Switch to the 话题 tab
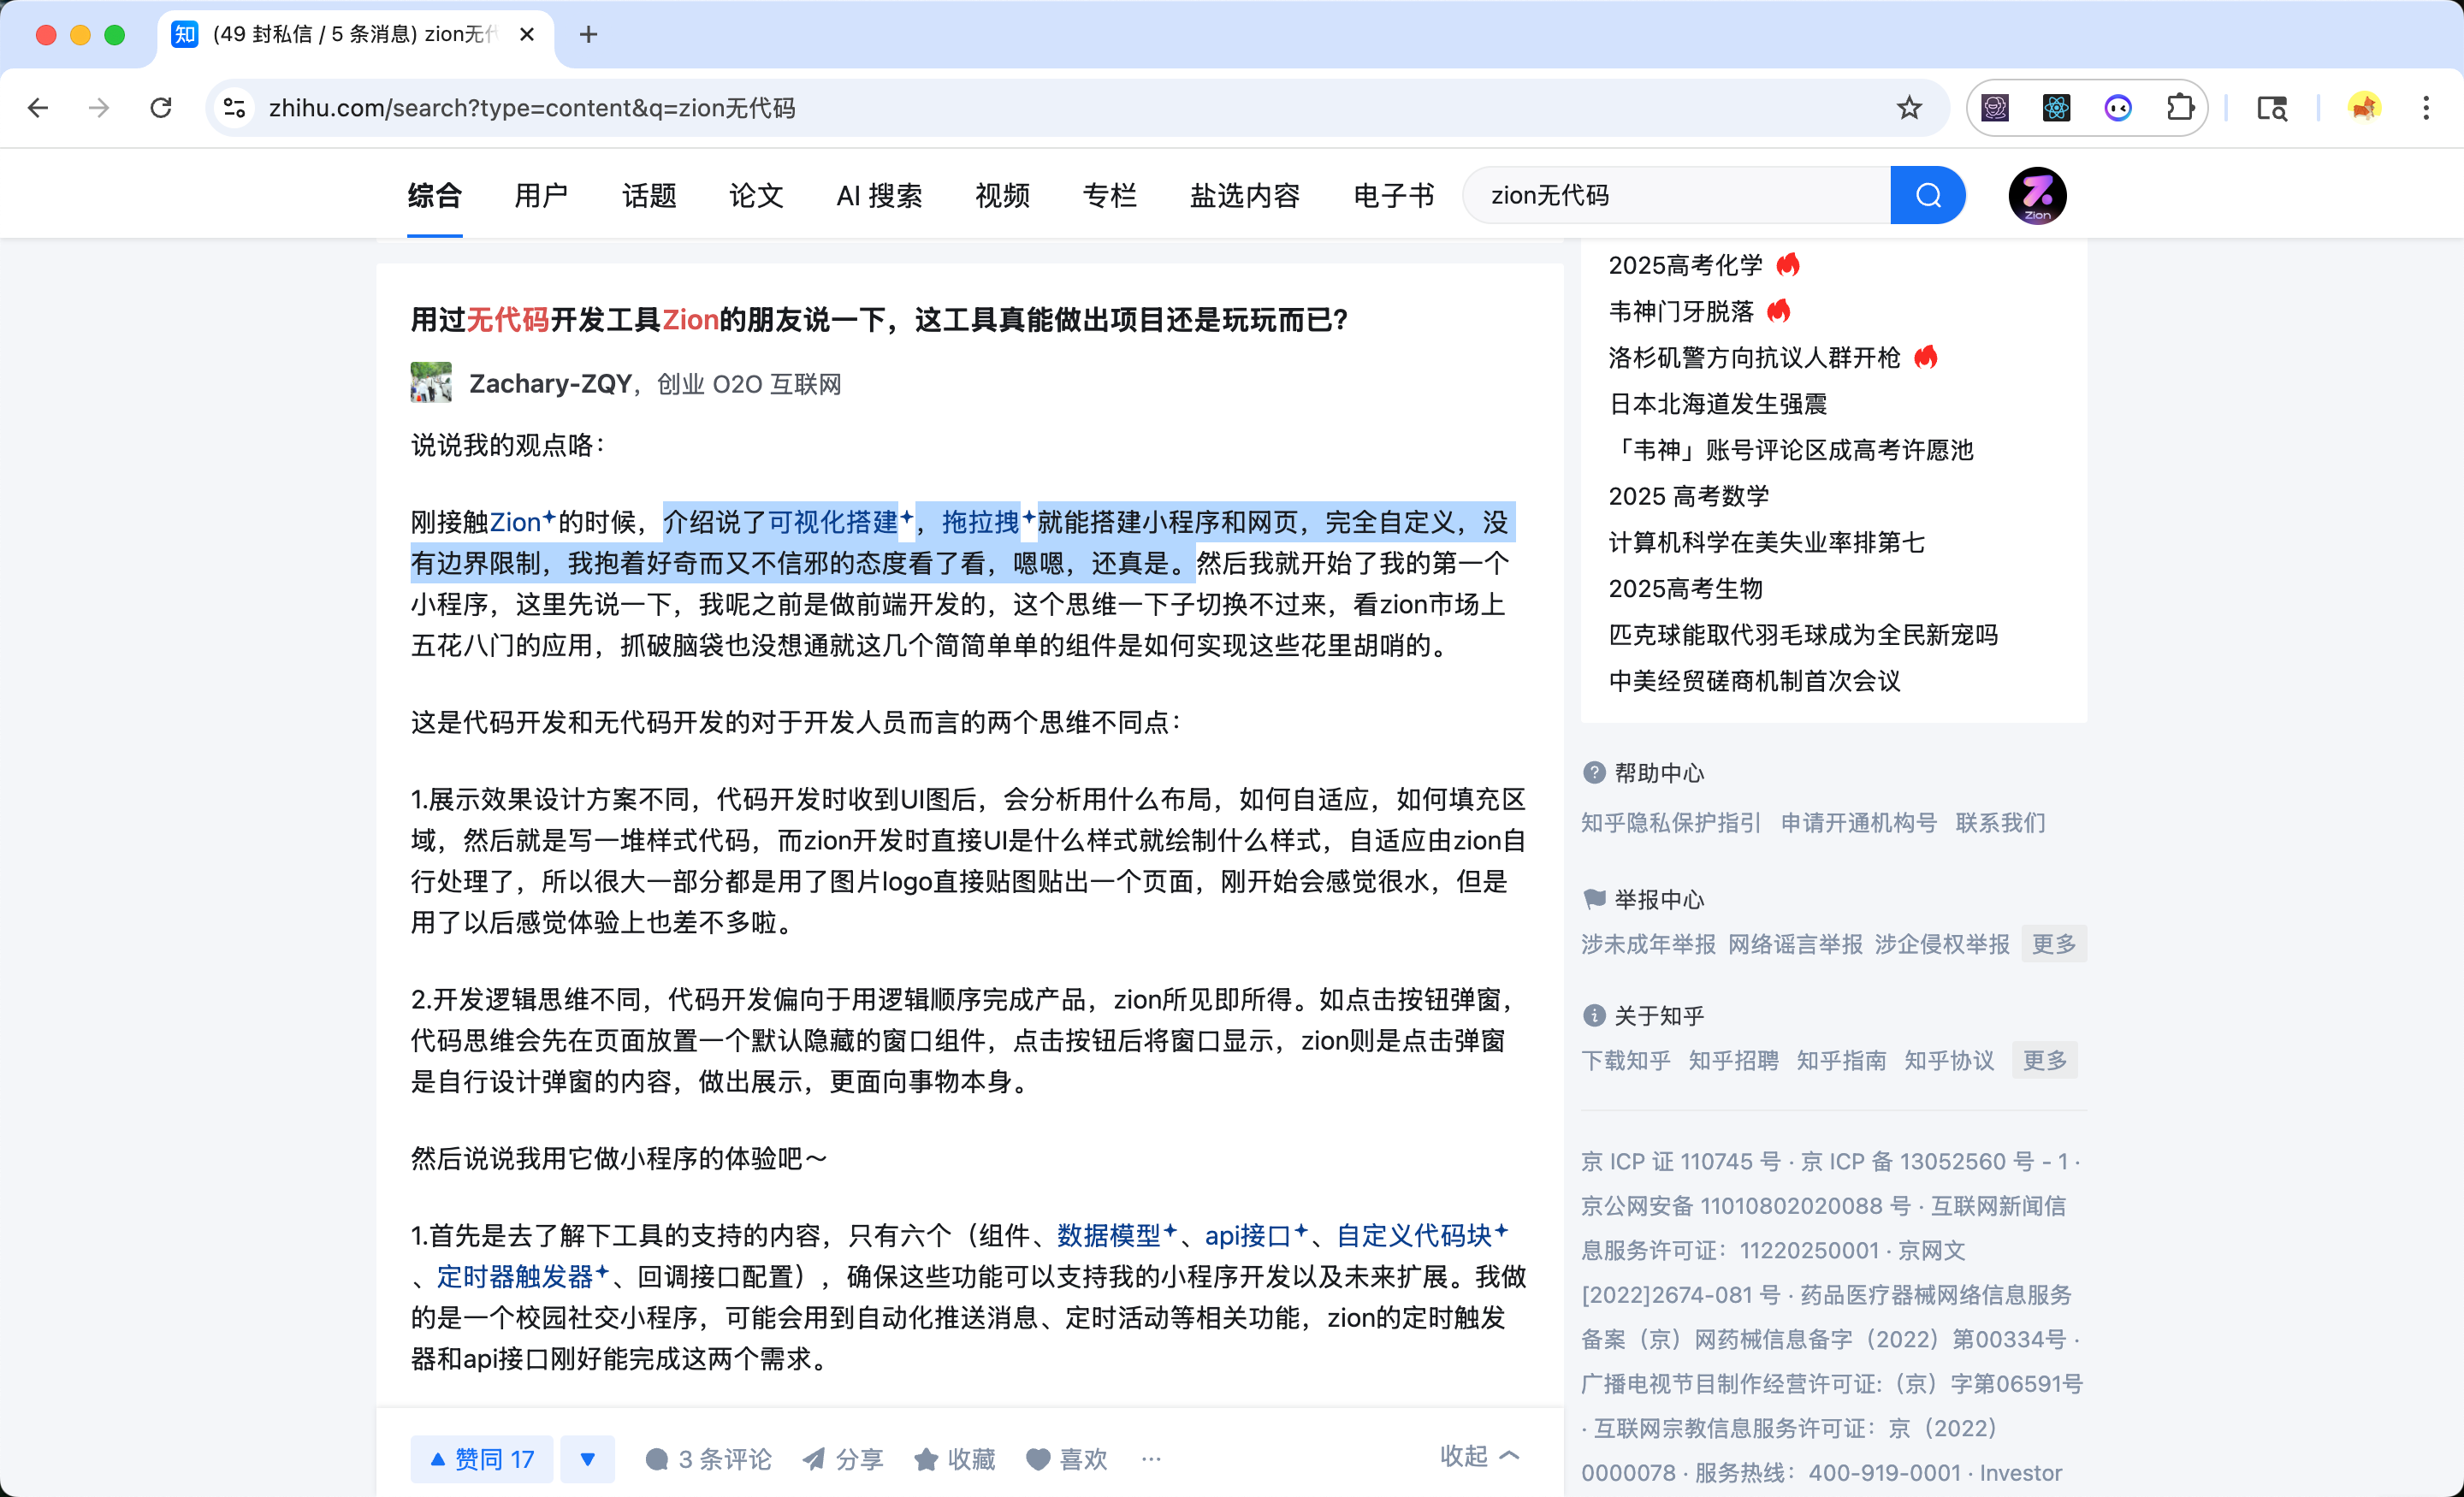This screenshot has width=2464, height=1497. click(649, 195)
